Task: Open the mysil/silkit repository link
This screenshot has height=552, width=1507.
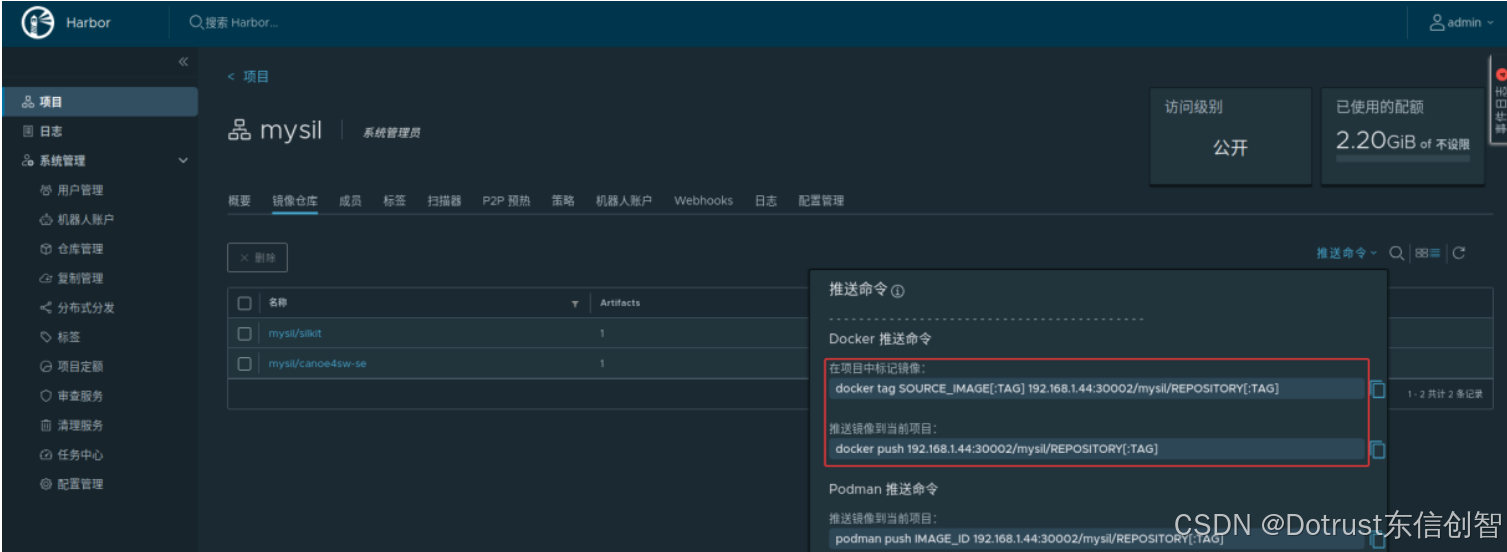Action: point(295,333)
